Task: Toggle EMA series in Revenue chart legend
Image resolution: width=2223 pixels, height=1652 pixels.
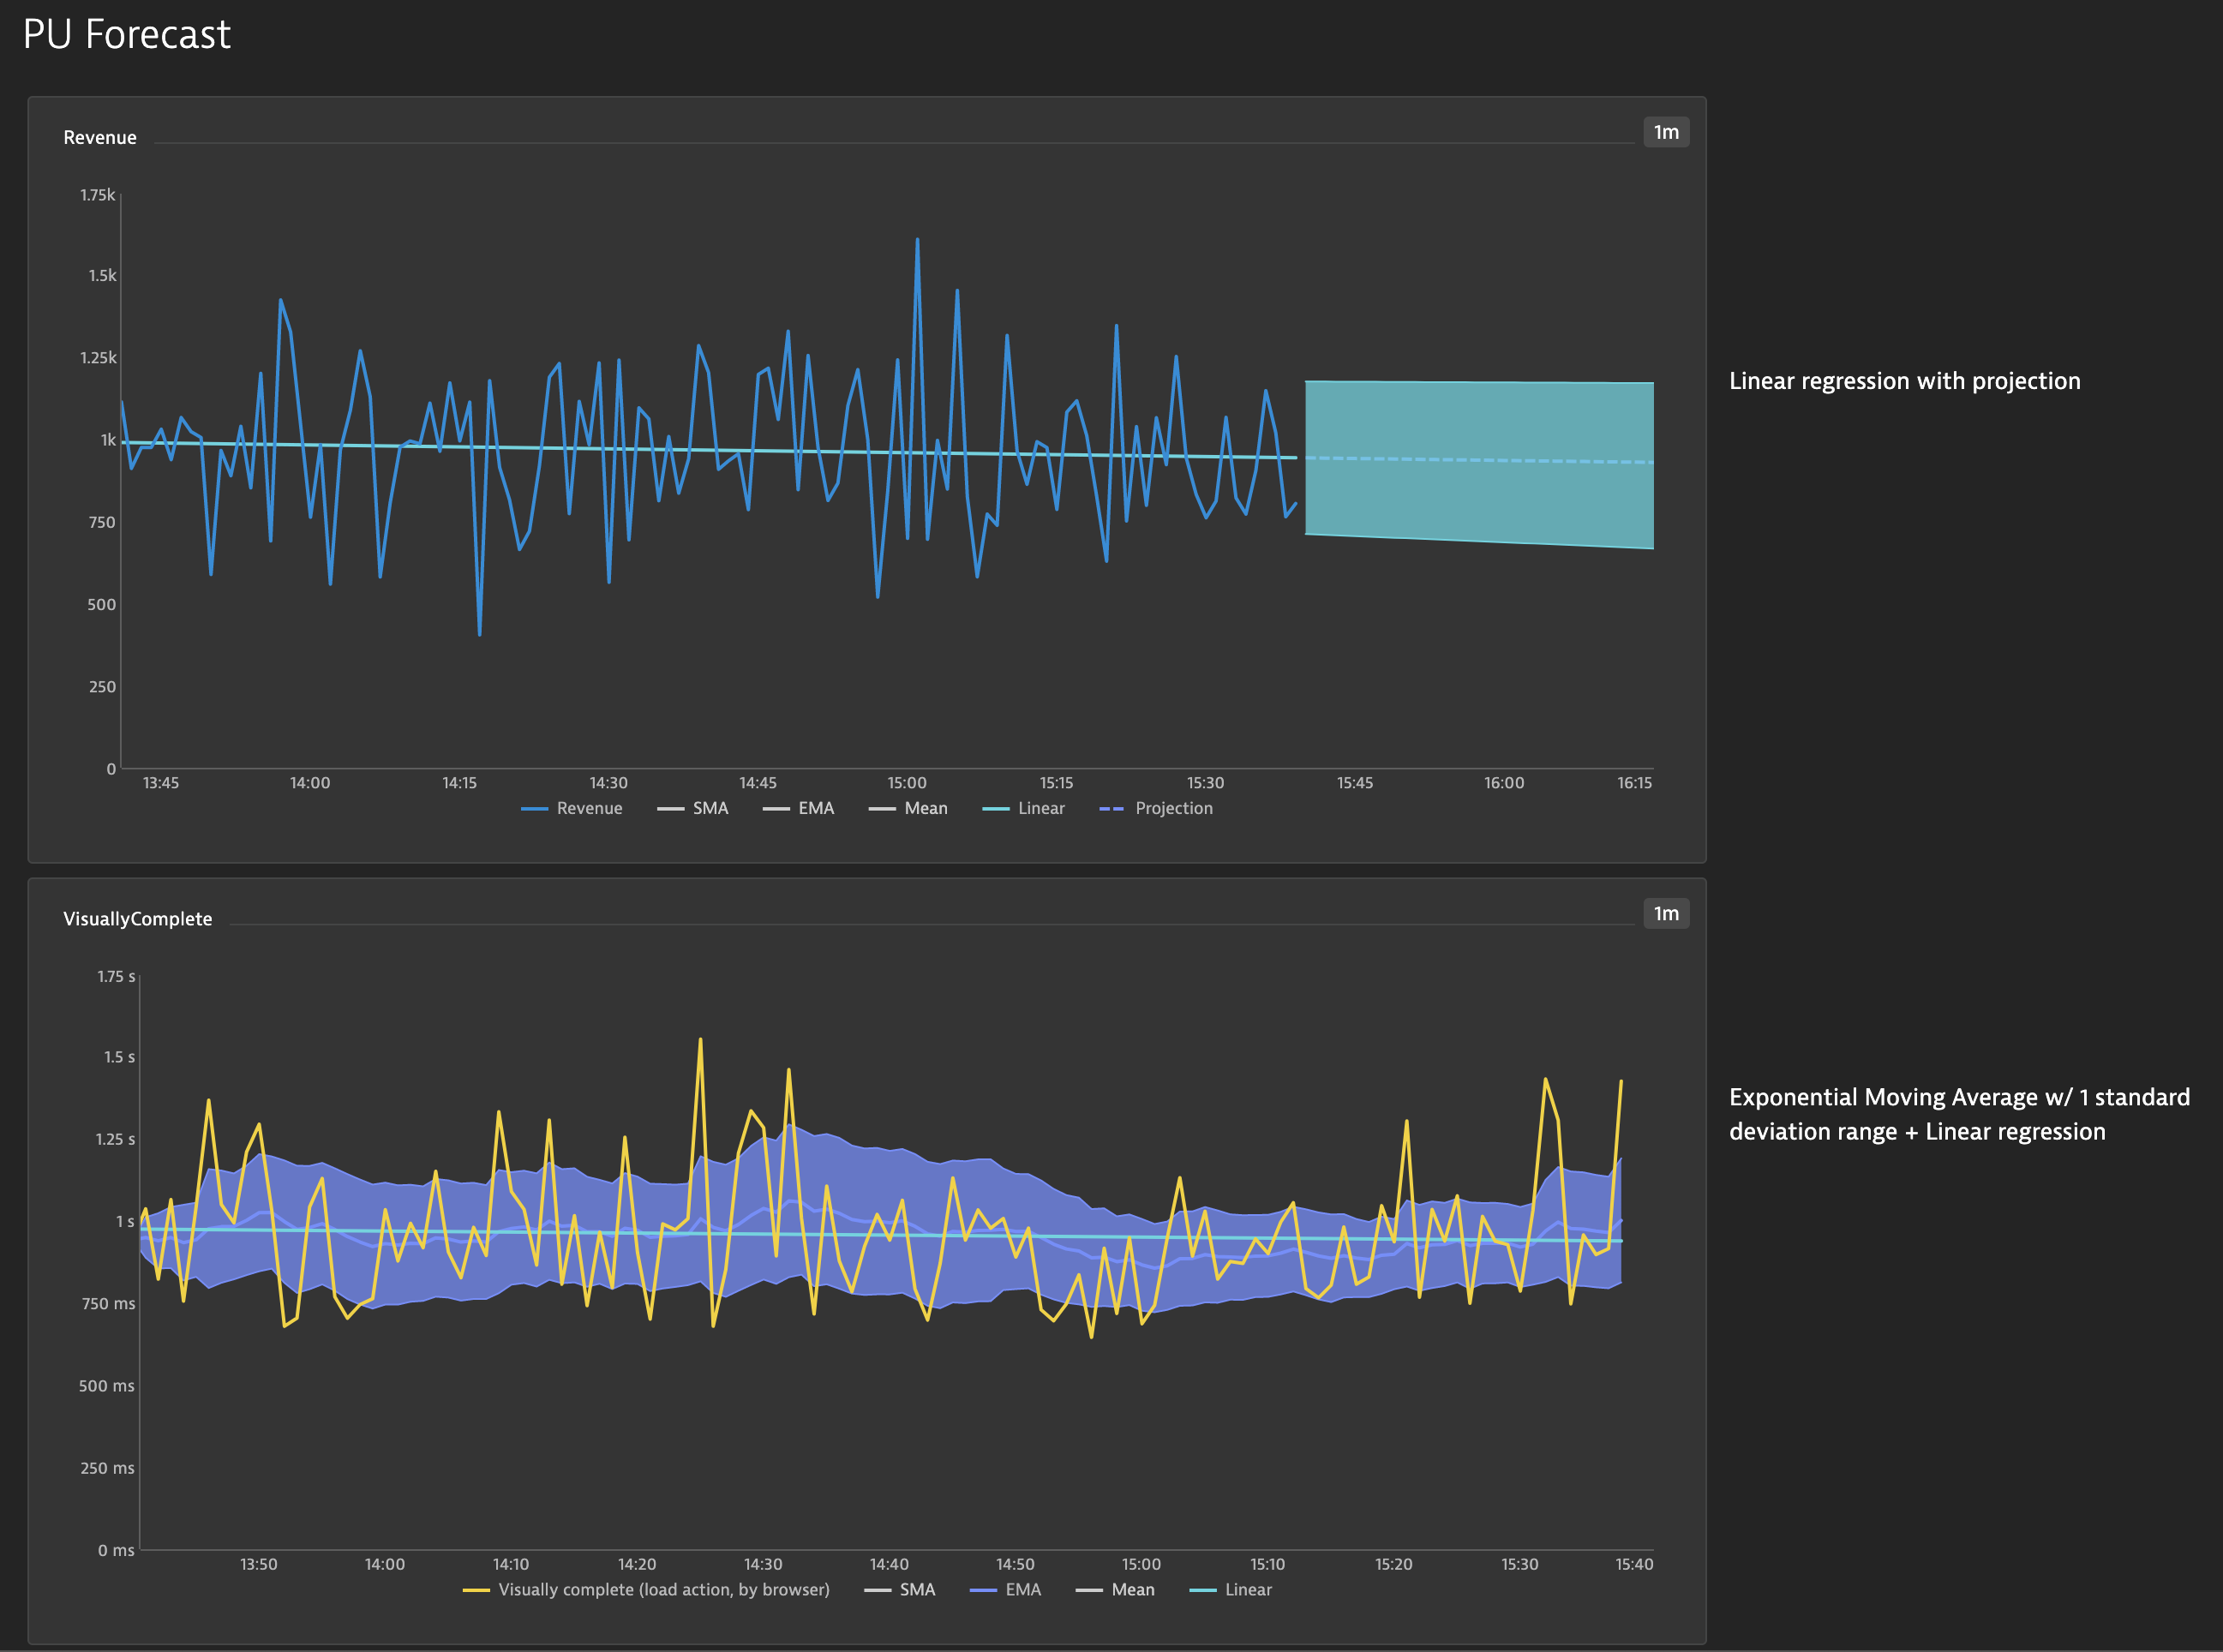Action: tap(798, 808)
